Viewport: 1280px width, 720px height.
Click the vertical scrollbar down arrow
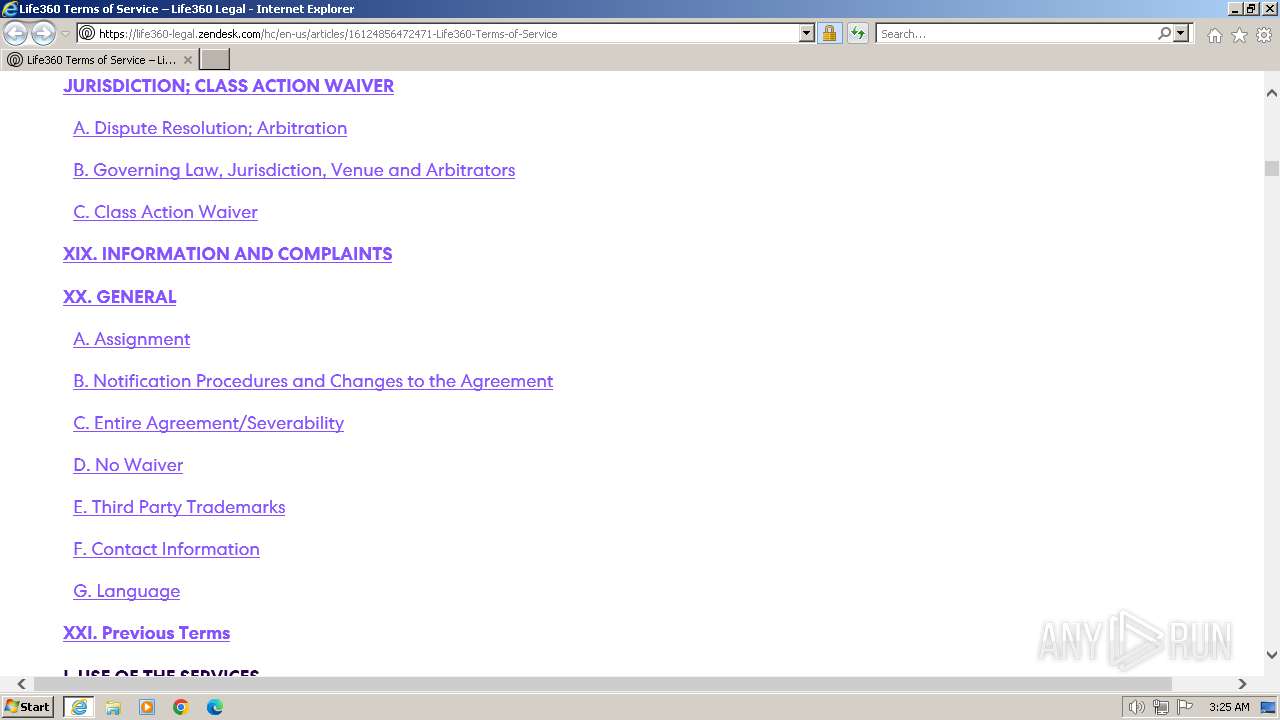[x=1272, y=655]
